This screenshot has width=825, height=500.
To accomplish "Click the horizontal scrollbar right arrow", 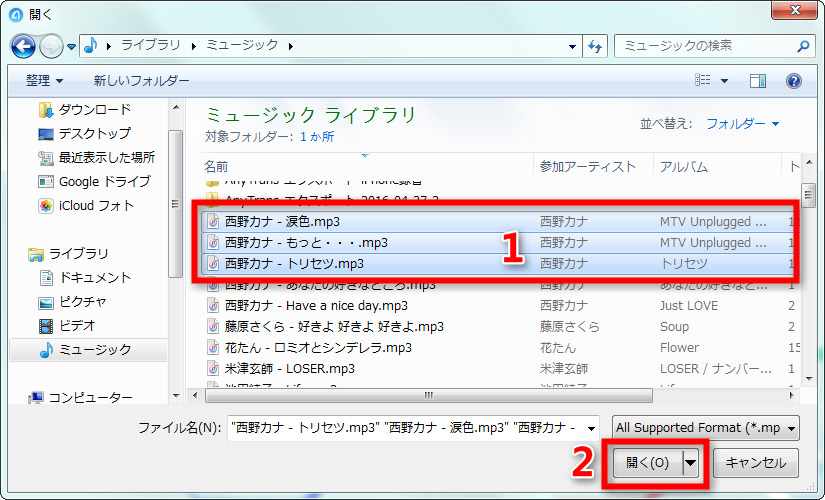I will (x=791, y=395).
